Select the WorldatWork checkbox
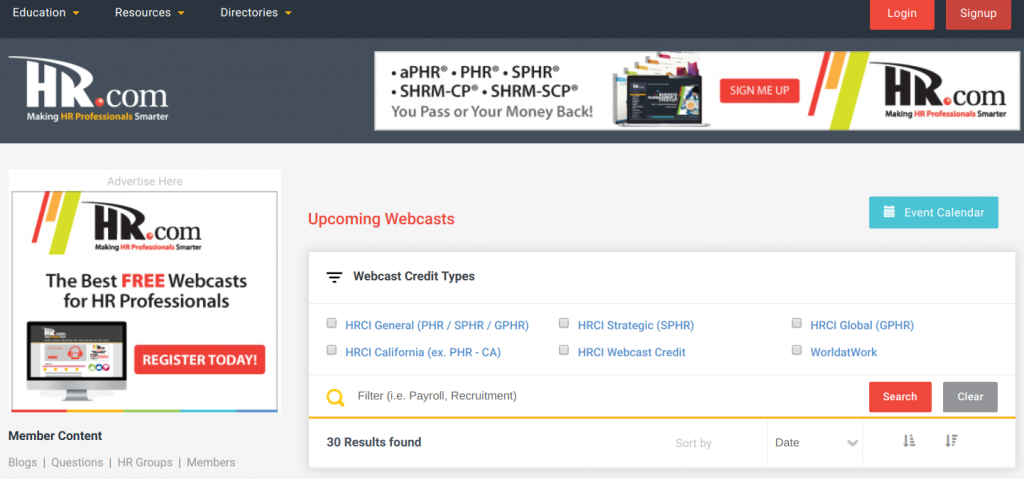Screen dimensions: 1024x479 797,350
